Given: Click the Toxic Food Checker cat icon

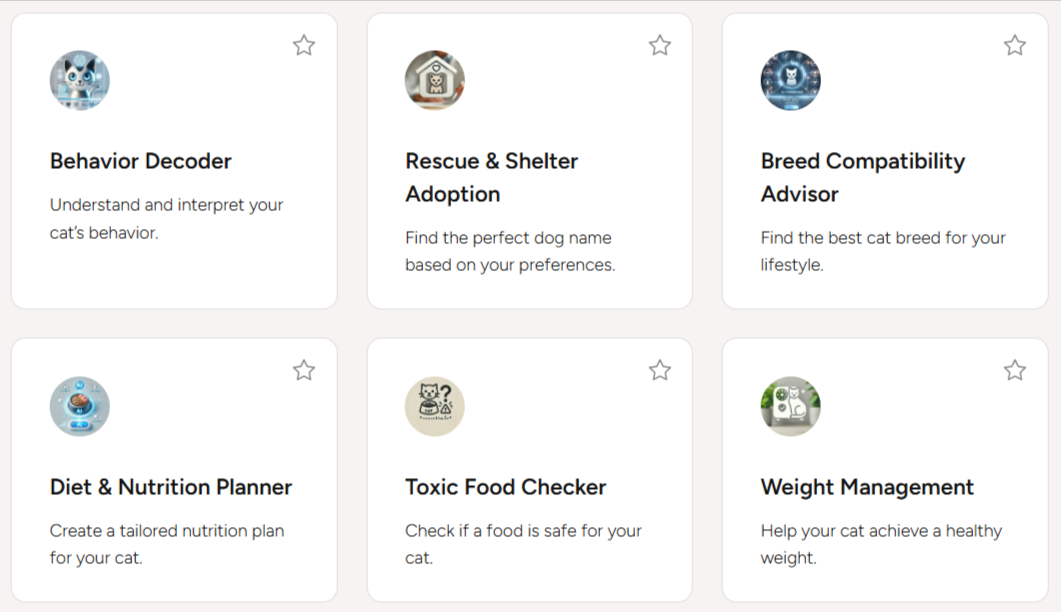Looking at the screenshot, I should [x=435, y=406].
